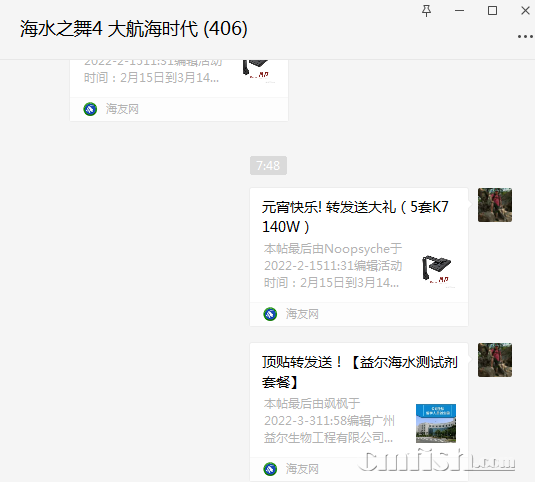Click the 7:48 timestamp label

(268, 165)
